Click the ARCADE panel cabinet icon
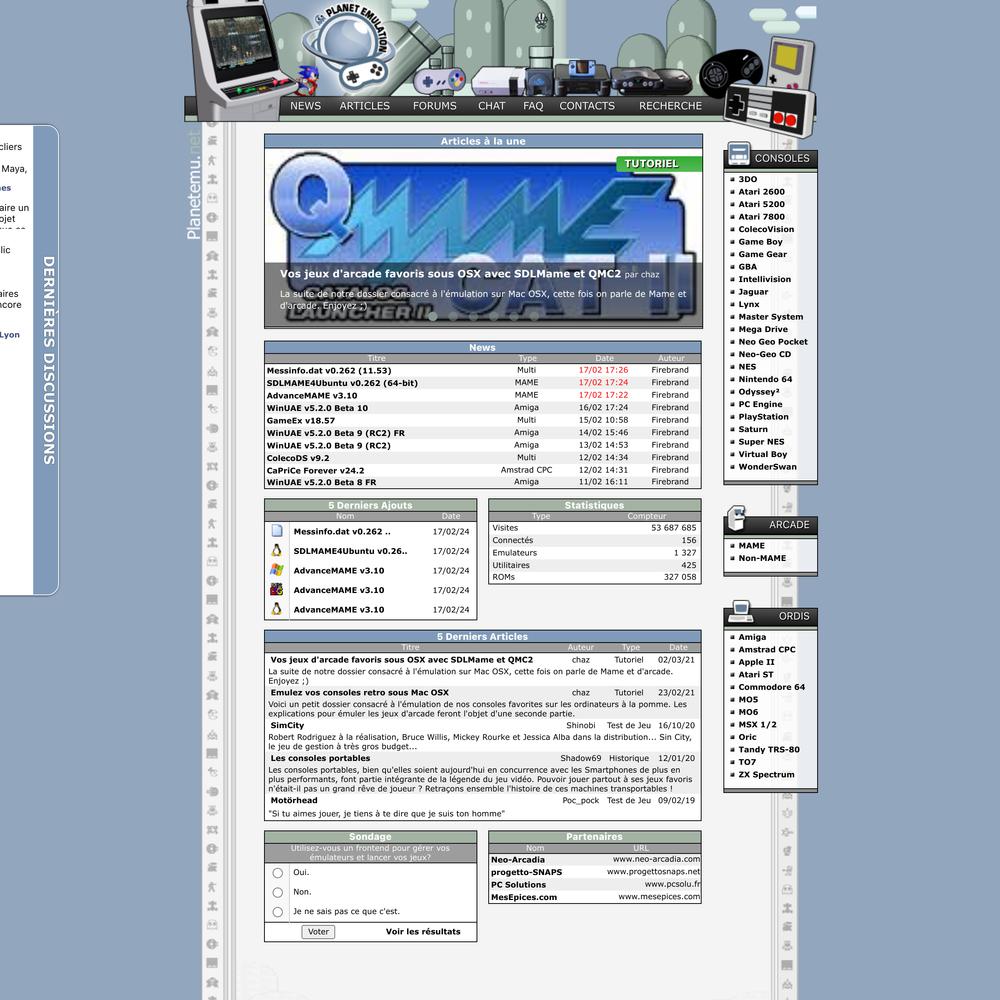The image size is (1000, 1000). pyautogui.click(x=737, y=518)
